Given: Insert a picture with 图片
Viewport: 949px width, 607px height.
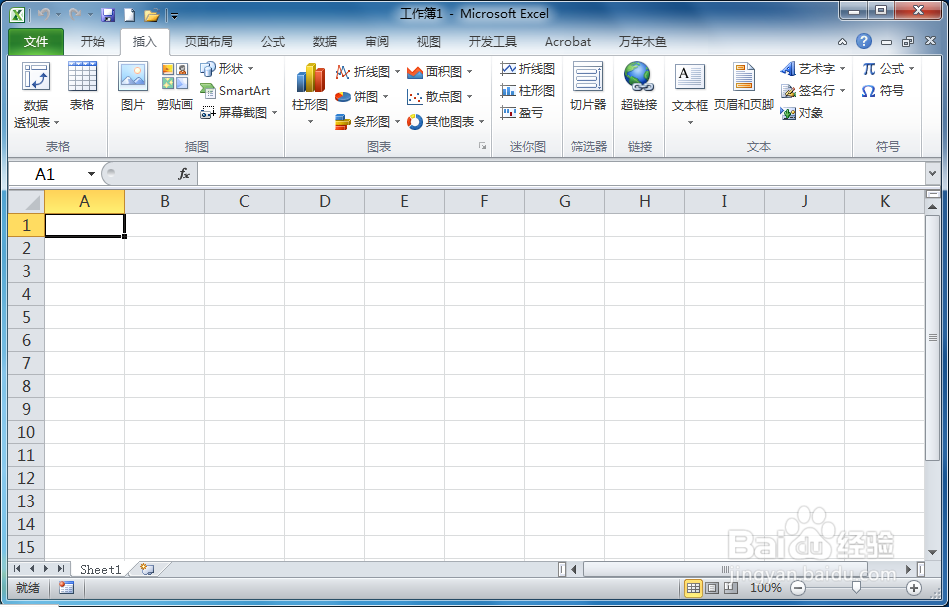Looking at the screenshot, I should coord(133,87).
